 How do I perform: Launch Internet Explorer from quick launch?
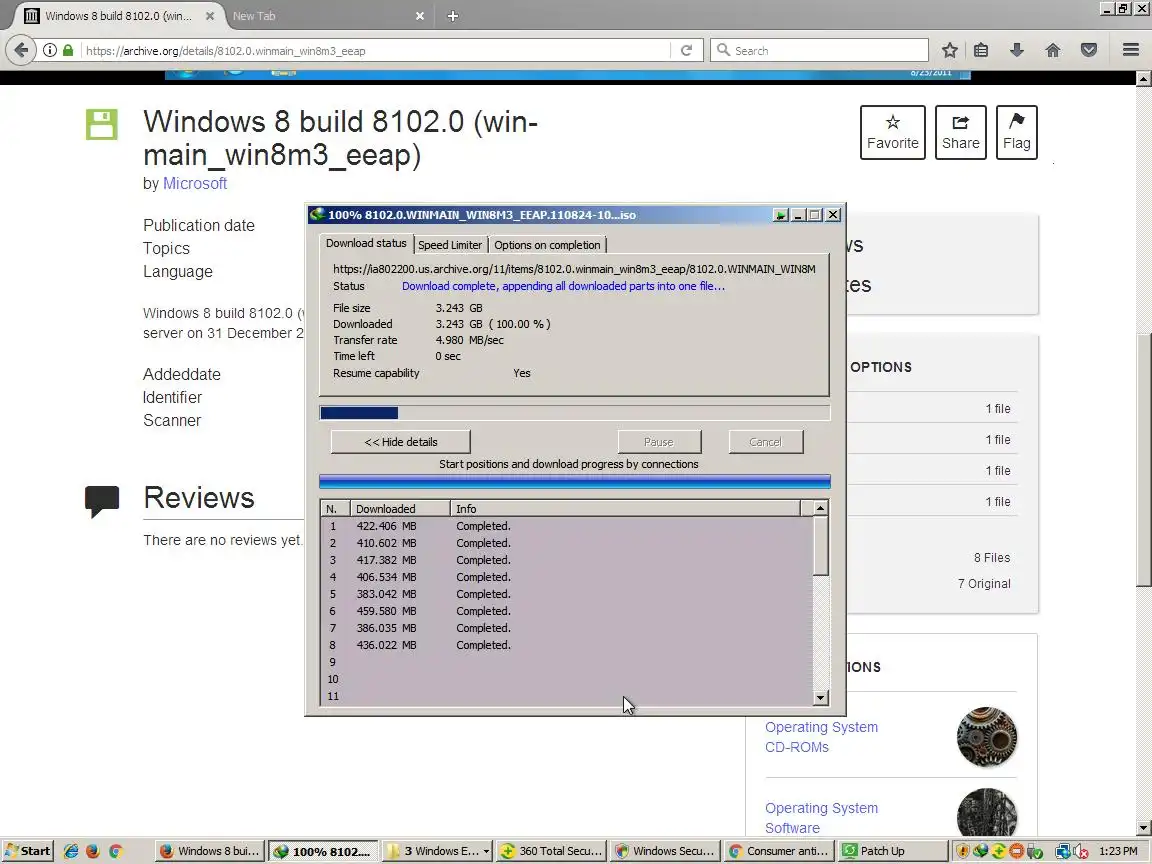click(71, 851)
